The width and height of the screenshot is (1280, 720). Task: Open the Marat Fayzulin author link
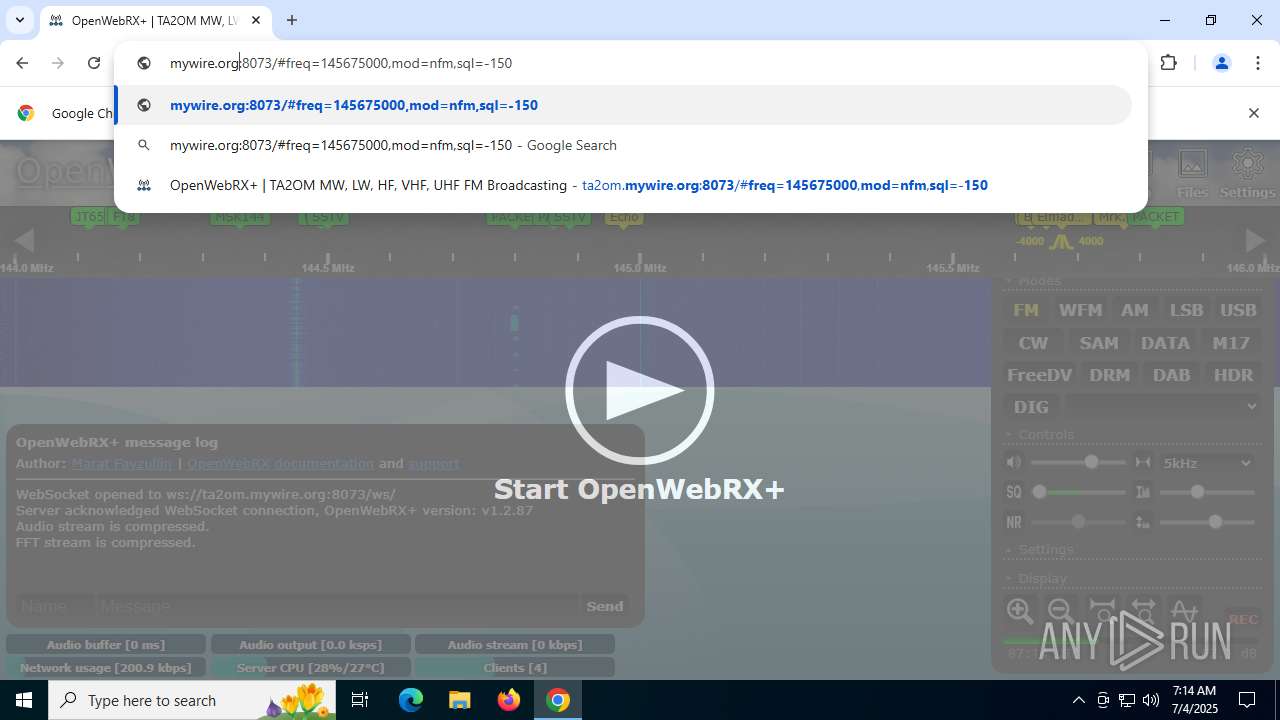122,463
